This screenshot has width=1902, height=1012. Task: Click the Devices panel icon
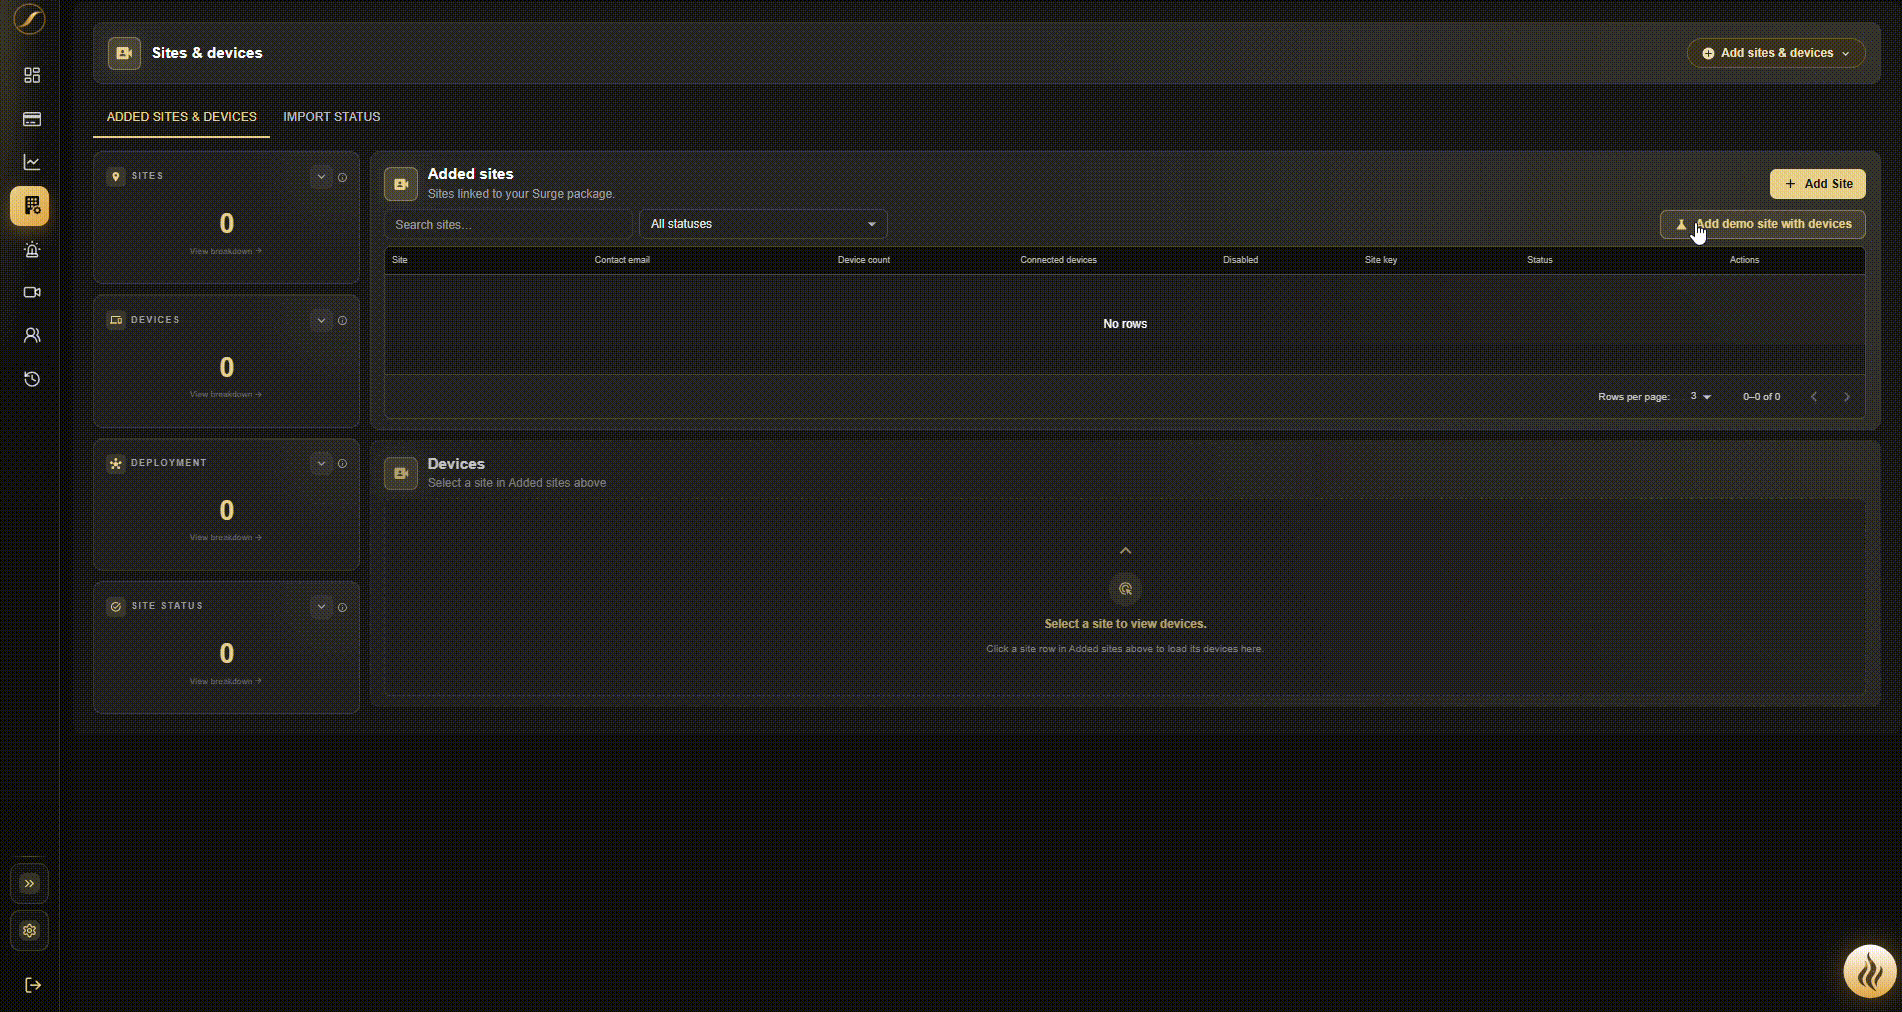pos(401,473)
